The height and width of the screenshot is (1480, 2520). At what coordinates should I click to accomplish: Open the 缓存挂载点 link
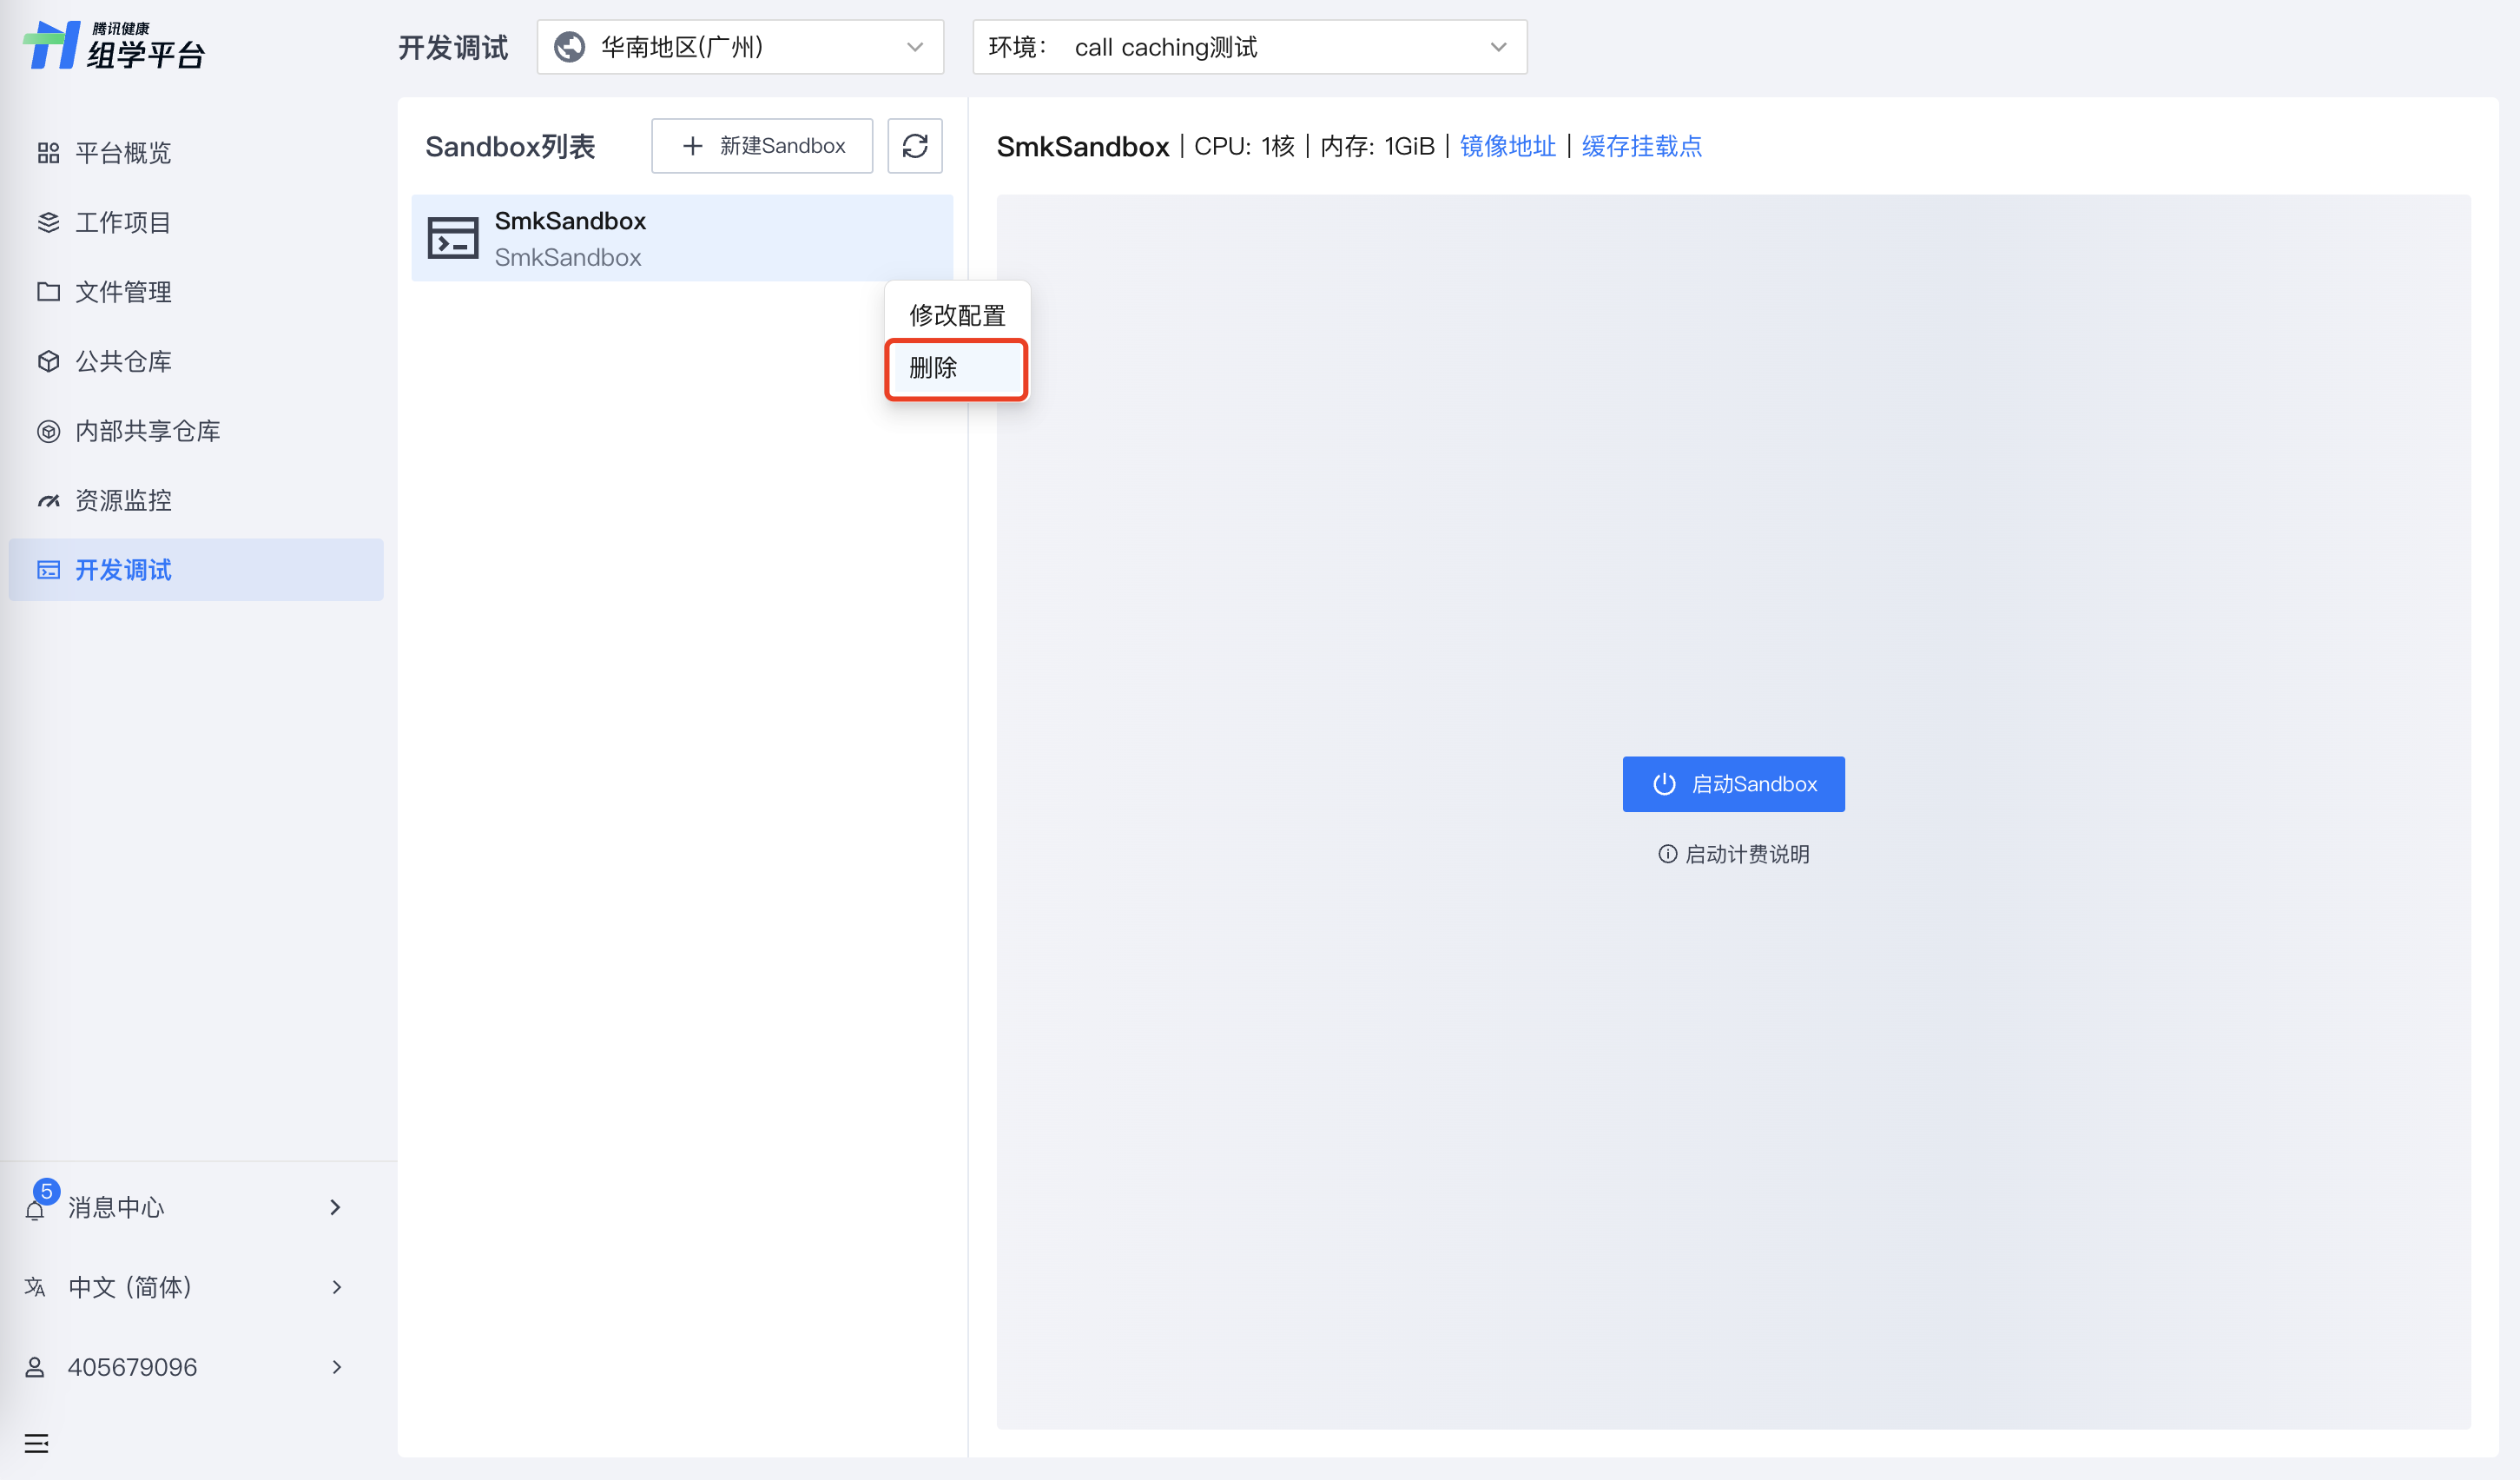coord(1641,146)
